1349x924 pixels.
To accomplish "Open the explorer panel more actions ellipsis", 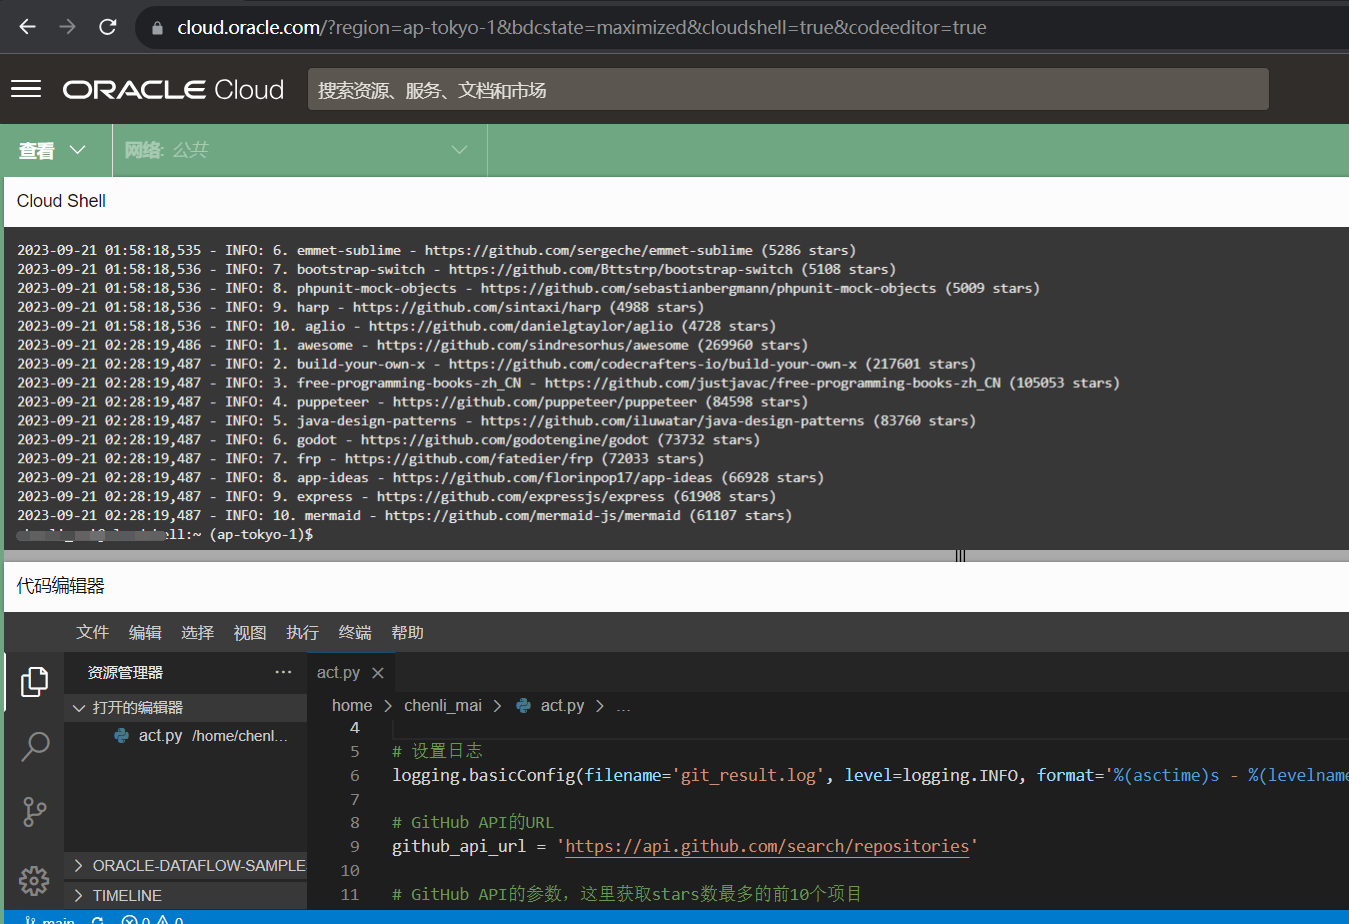I will click(x=283, y=672).
